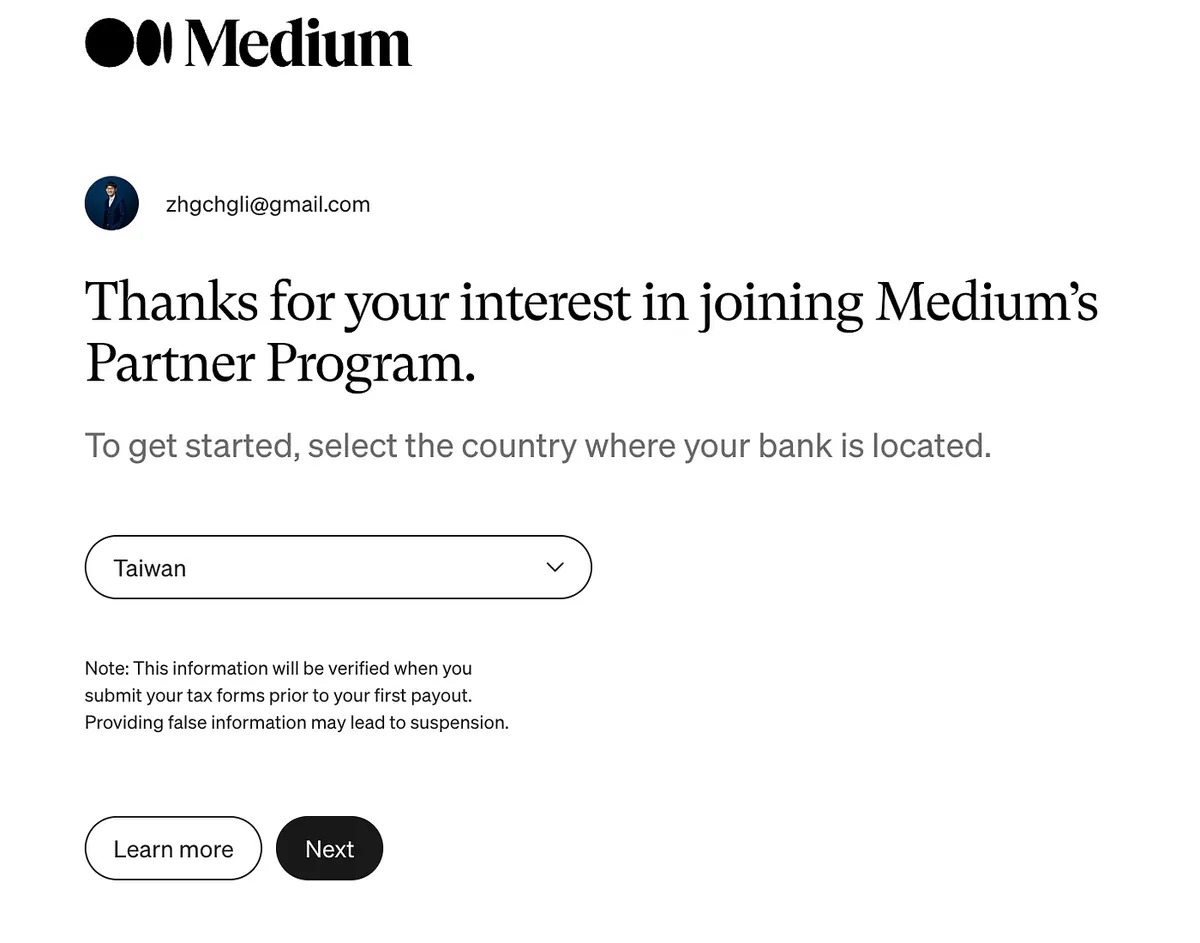The width and height of the screenshot is (1200, 943).
Task: Click the 'Note: This information will be verified' line
Action: 278,668
